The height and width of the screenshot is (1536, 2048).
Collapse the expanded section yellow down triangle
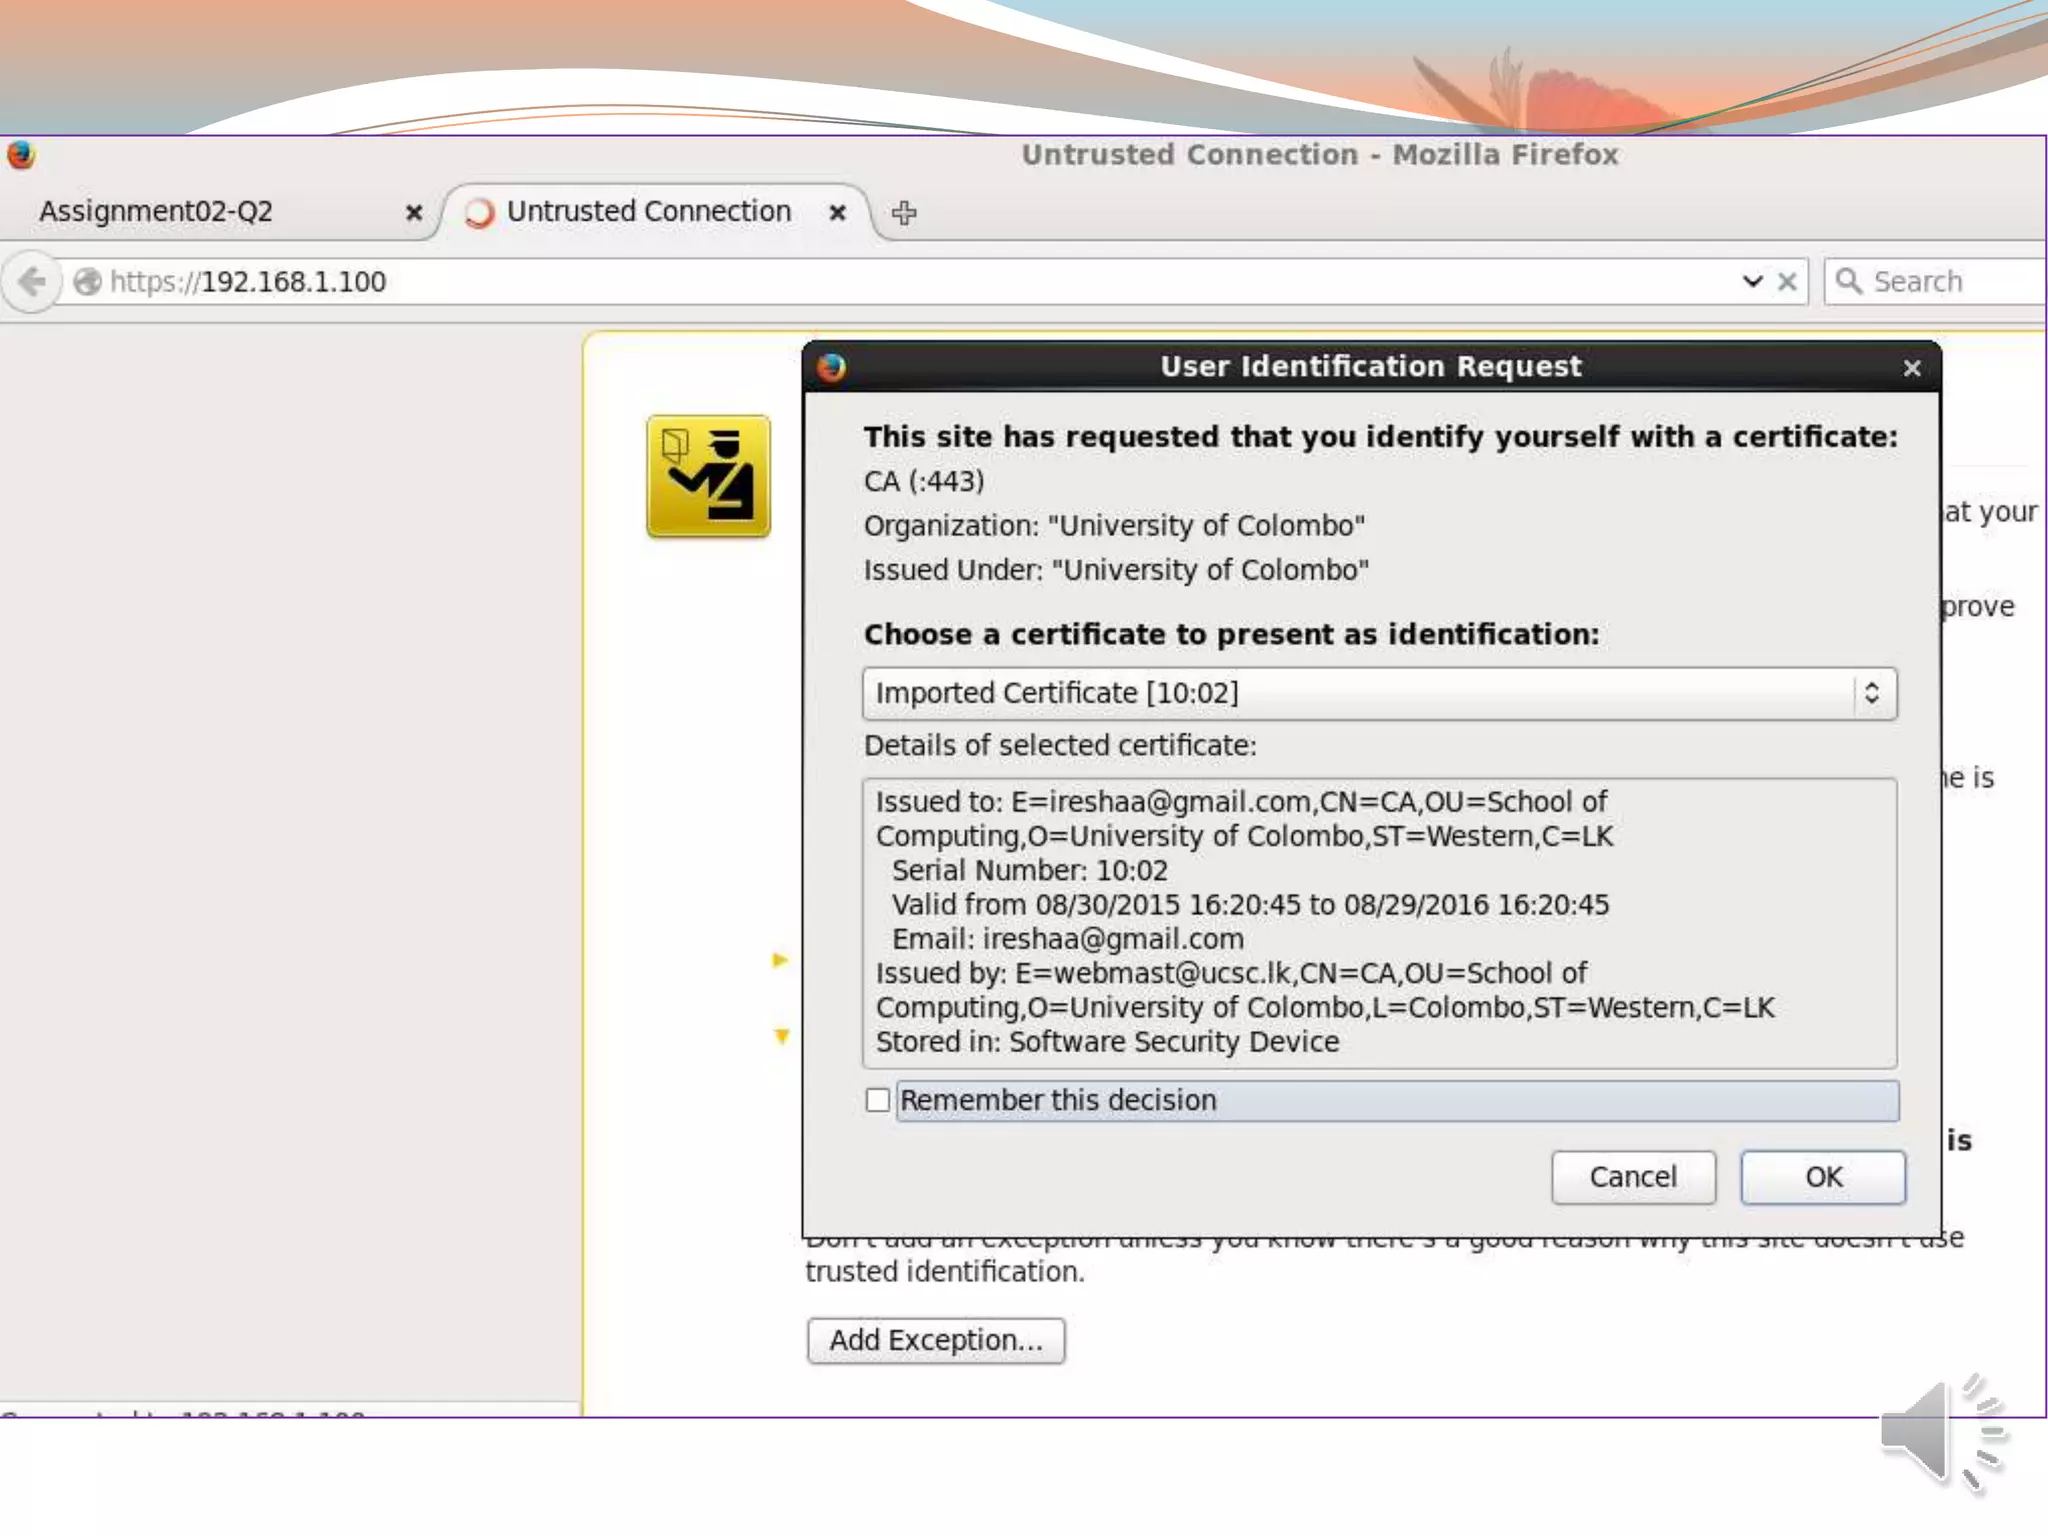(782, 1036)
